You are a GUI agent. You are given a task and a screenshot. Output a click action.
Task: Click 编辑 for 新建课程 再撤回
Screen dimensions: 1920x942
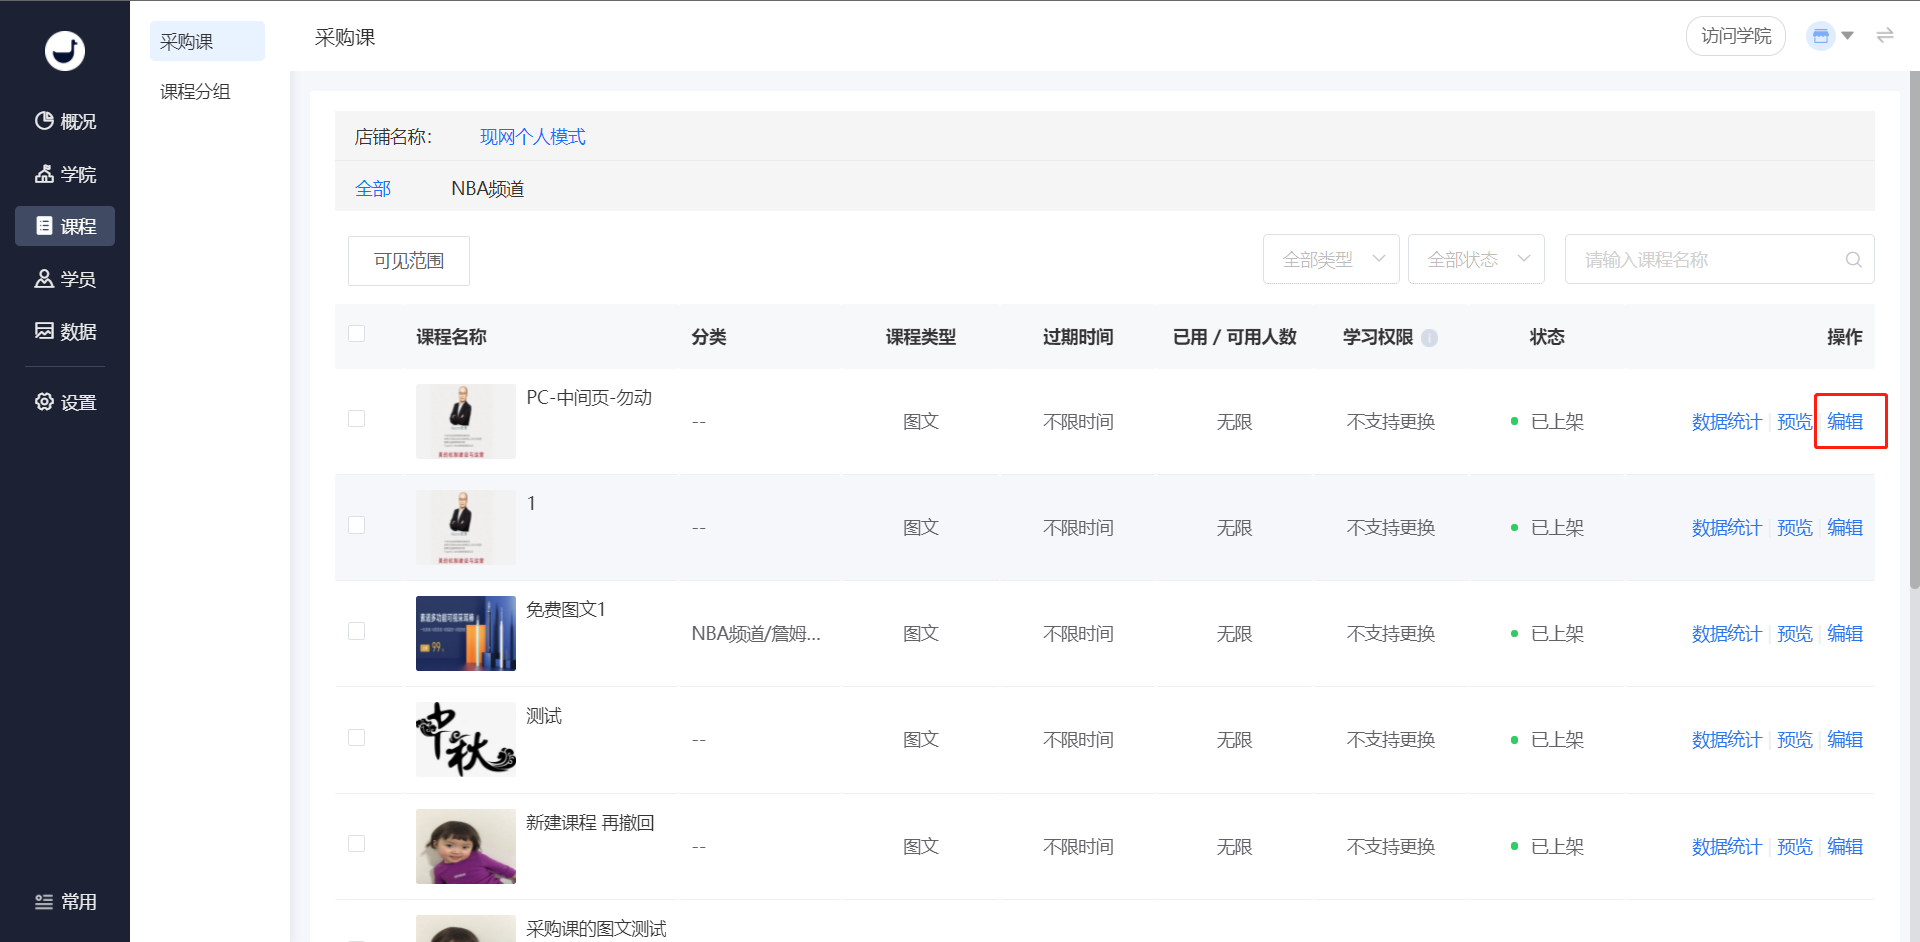click(1845, 847)
